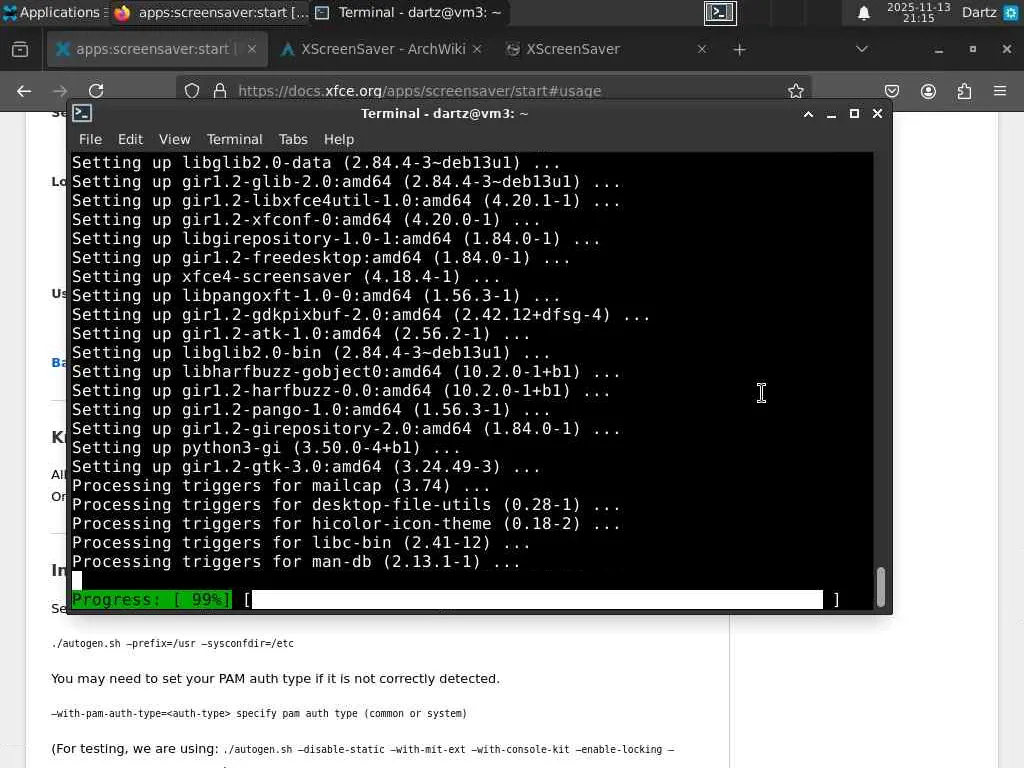Open the Tabs menu in Terminal
Viewport: 1024px width, 768px height.
(x=293, y=139)
